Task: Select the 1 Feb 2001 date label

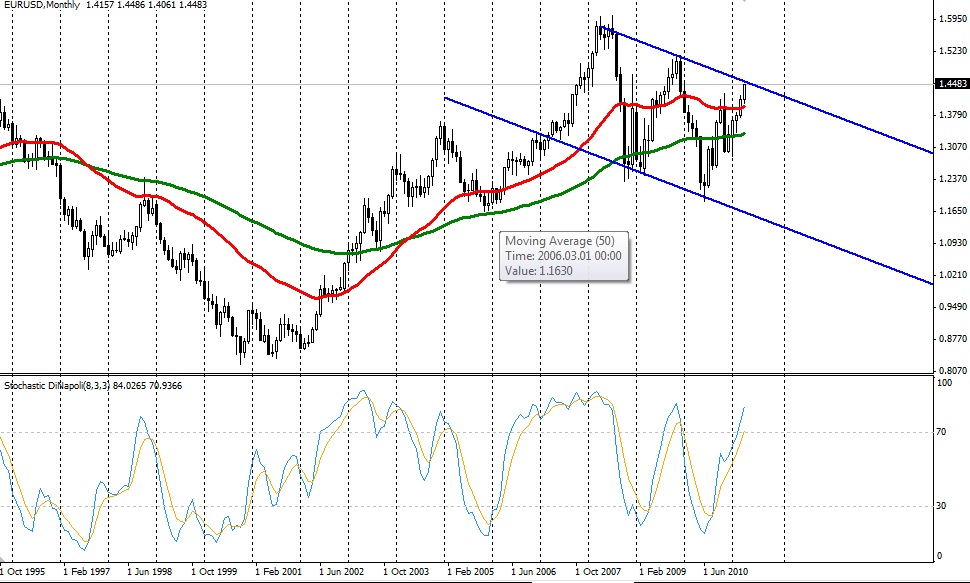Action: pyautogui.click(x=277, y=574)
